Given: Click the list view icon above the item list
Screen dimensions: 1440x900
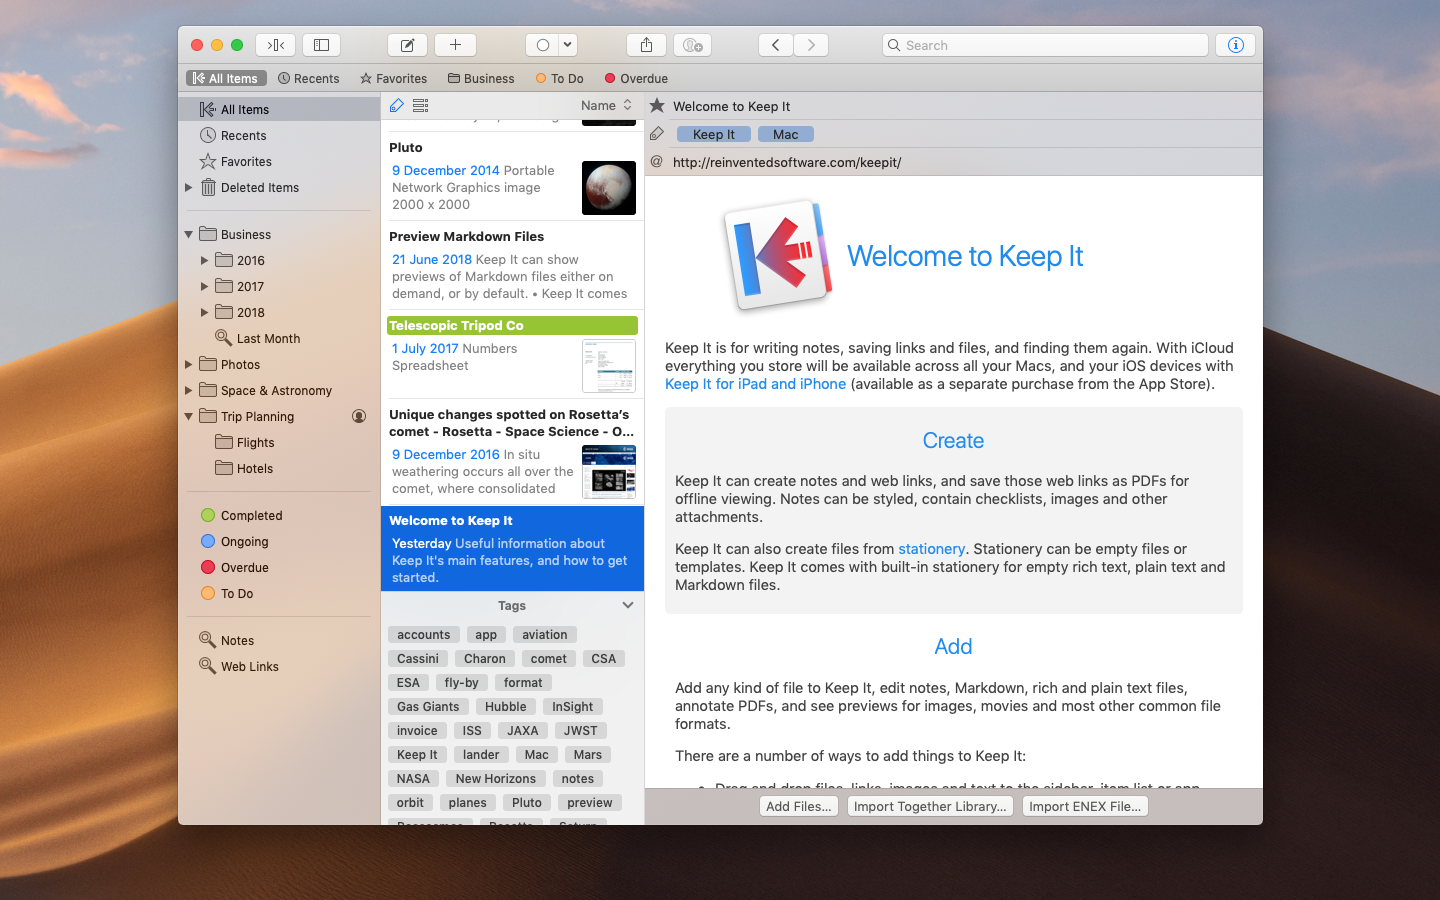Looking at the screenshot, I should (419, 105).
